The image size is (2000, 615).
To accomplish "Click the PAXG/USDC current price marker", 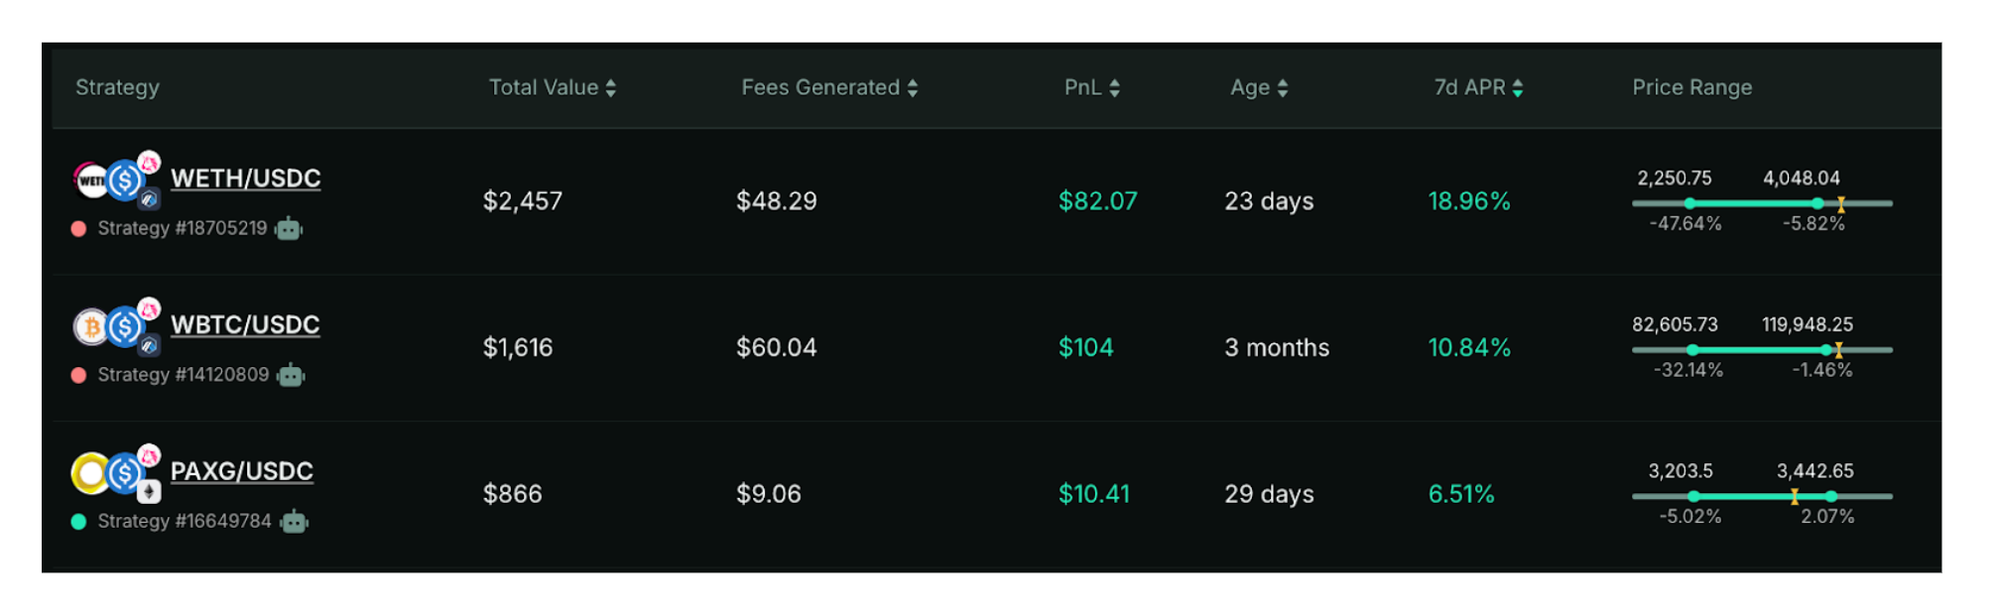I will (1795, 497).
